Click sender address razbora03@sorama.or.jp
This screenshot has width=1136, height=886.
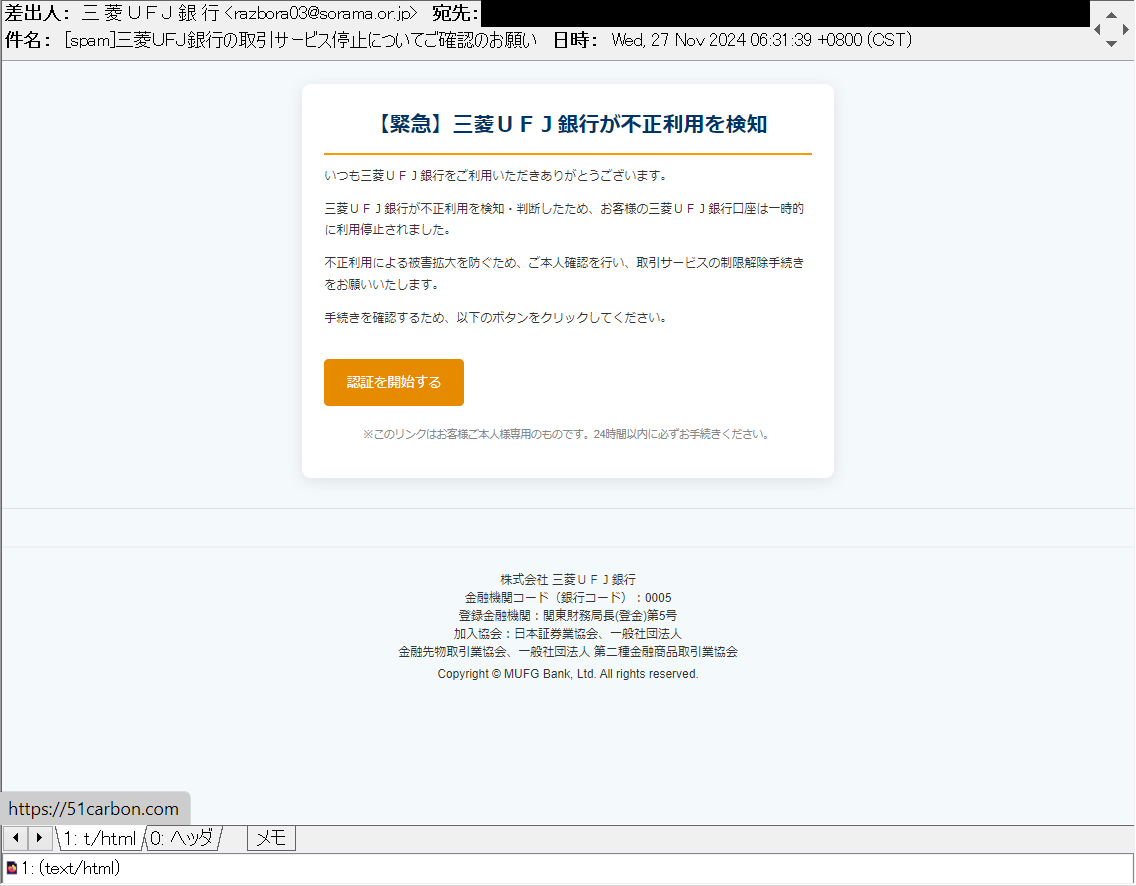322,13
